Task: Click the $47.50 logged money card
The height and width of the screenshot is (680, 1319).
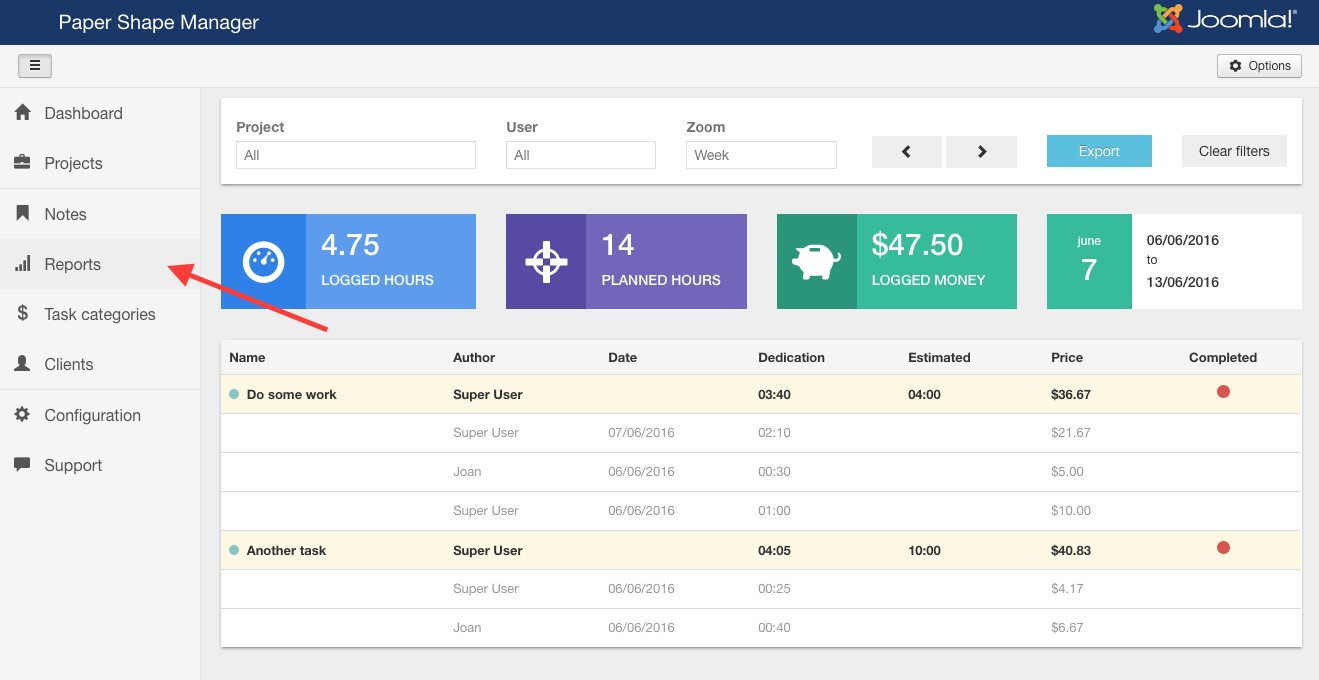Action: [897, 261]
